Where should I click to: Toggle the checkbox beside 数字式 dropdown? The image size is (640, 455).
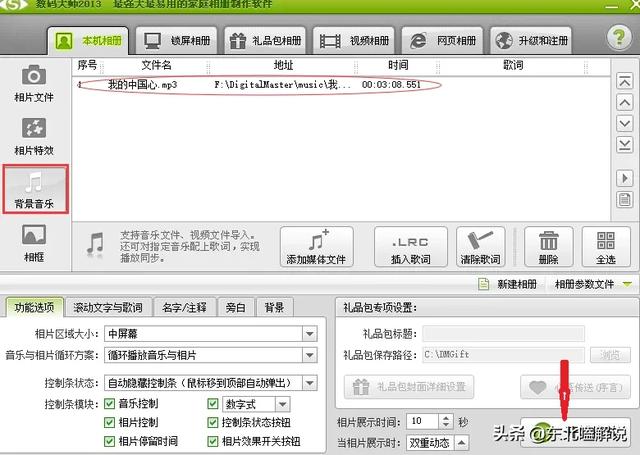click(213, 404)
